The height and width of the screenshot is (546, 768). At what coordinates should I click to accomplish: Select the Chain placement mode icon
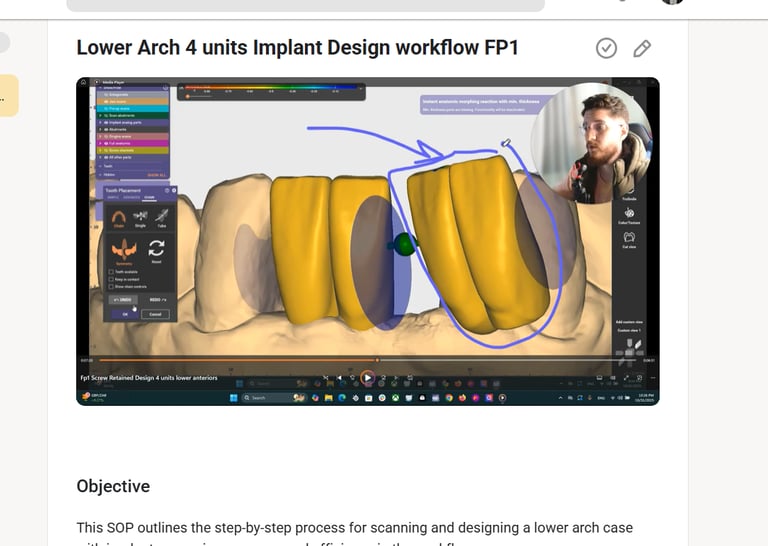(x=119, y=218)
